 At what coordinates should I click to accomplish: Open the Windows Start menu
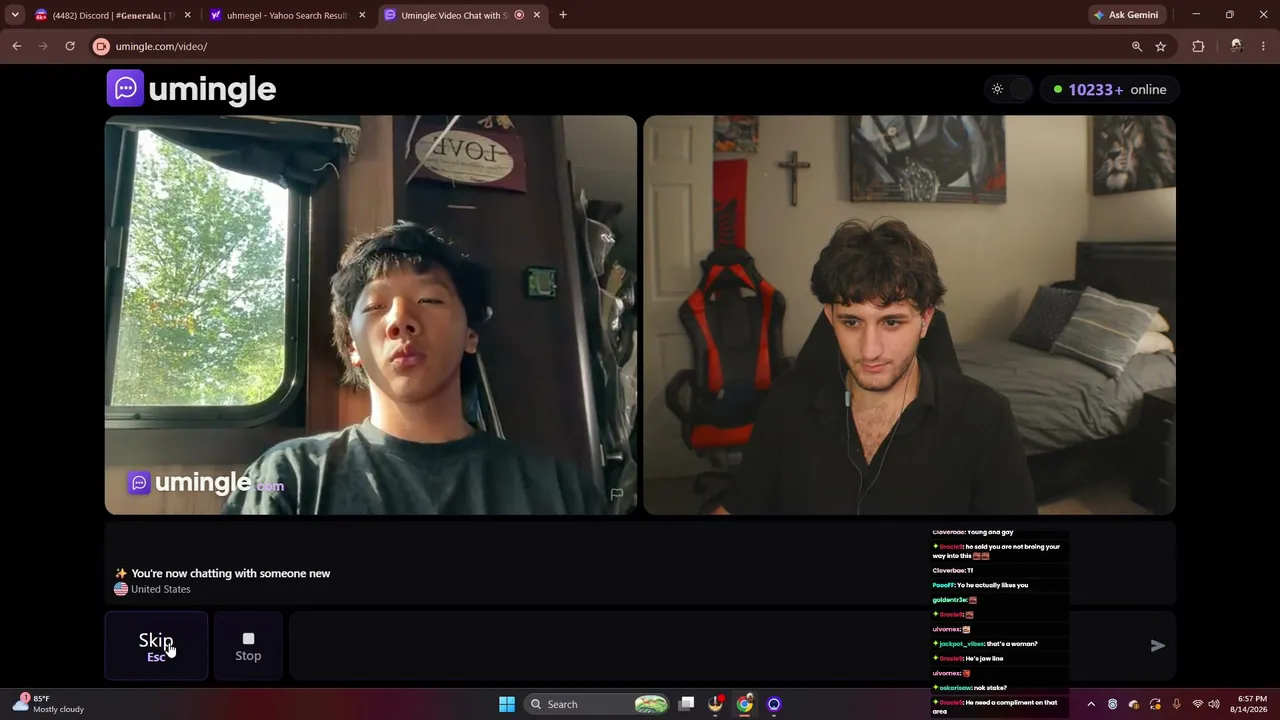click(x=507, y=704)
